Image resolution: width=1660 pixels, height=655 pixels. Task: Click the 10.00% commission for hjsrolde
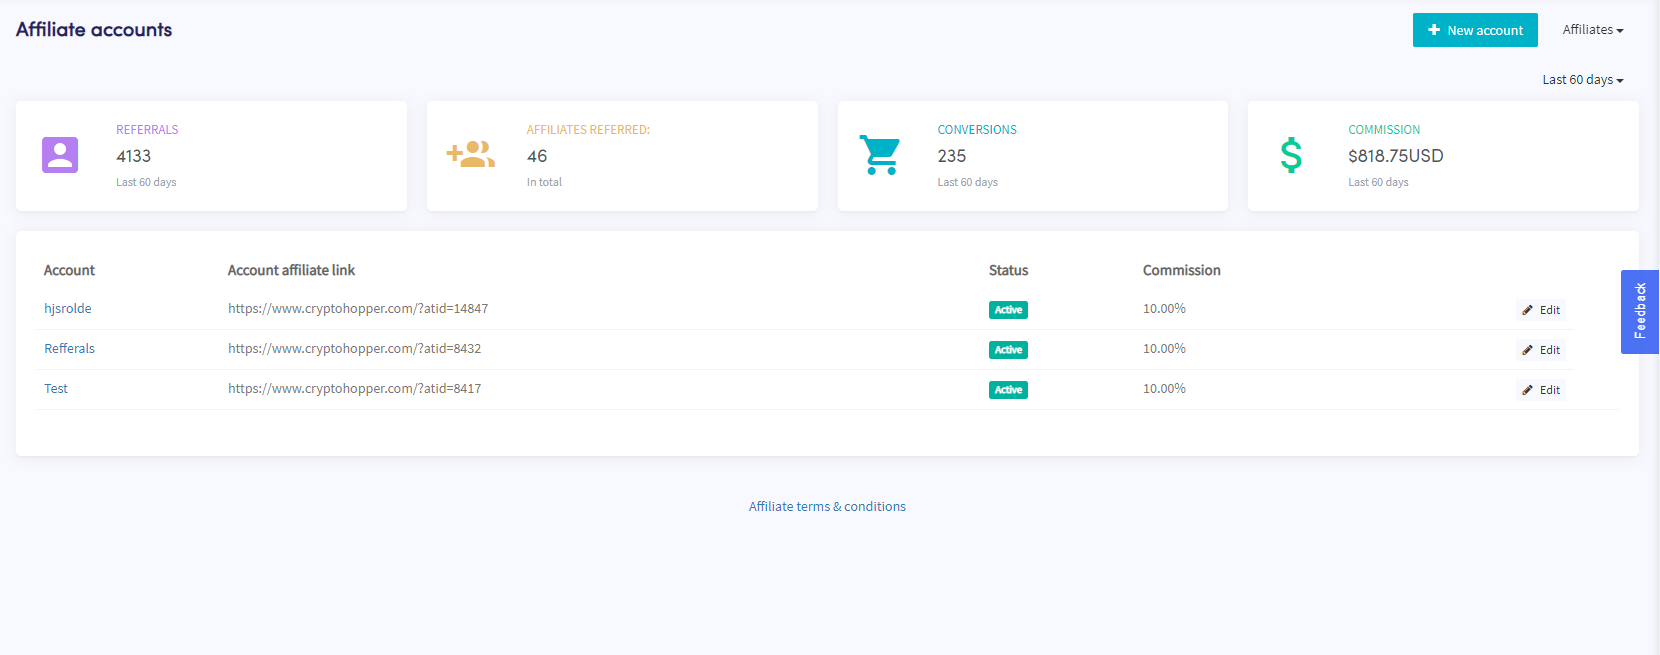coord(1164,309)
